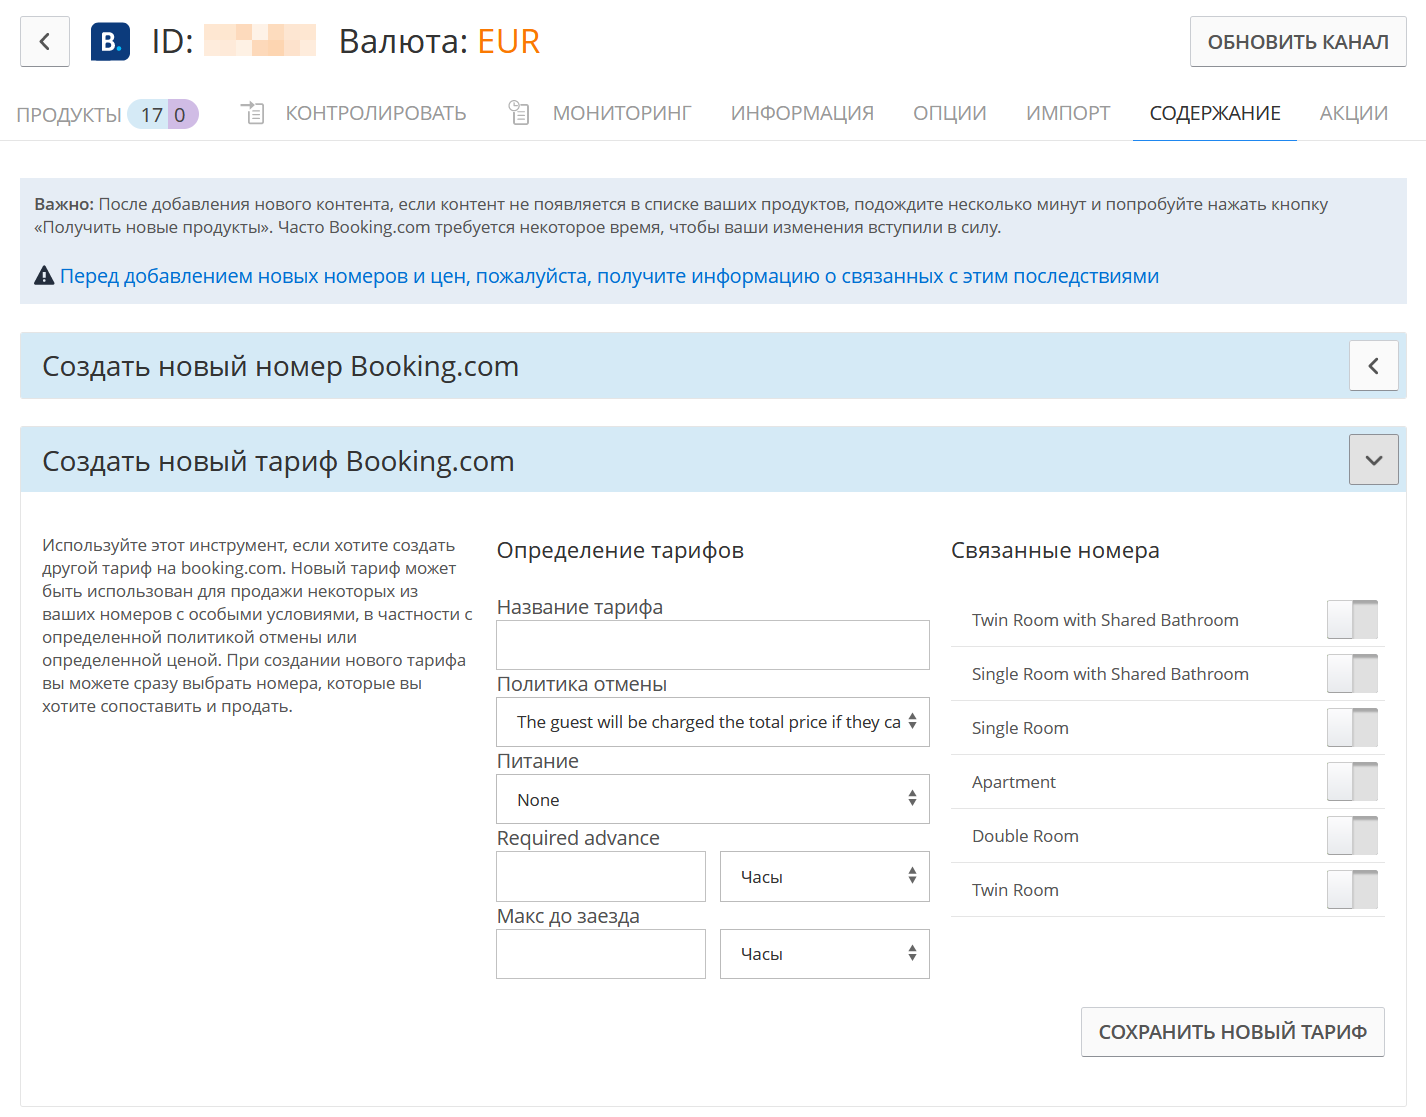Click the Twin Room with Shared Bathroom label
This screenshot has height=1117, width=1426.
(x=1105, y=620)
